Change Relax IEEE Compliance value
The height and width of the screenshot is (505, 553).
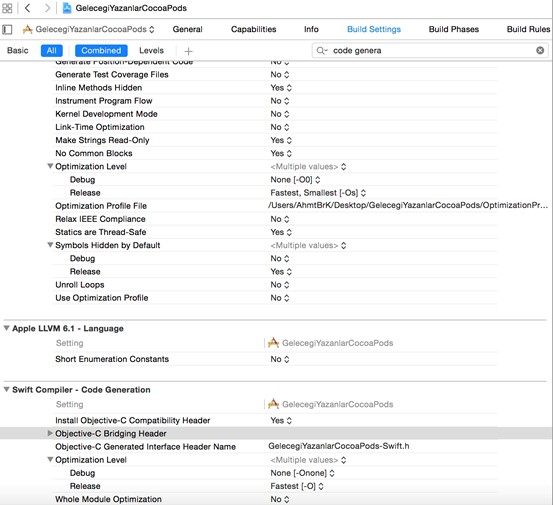point(280,219)
